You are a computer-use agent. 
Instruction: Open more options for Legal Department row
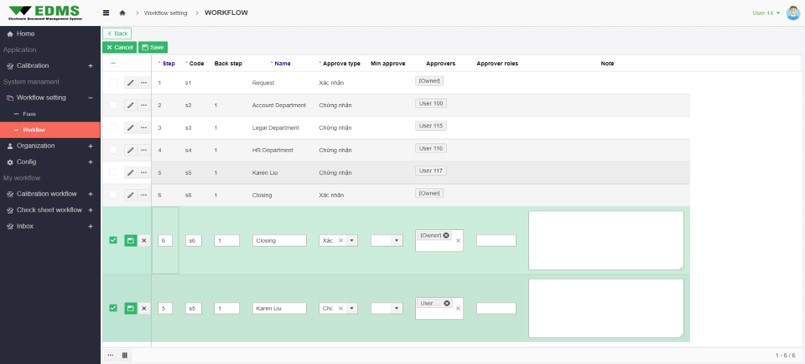pos(144,127)
